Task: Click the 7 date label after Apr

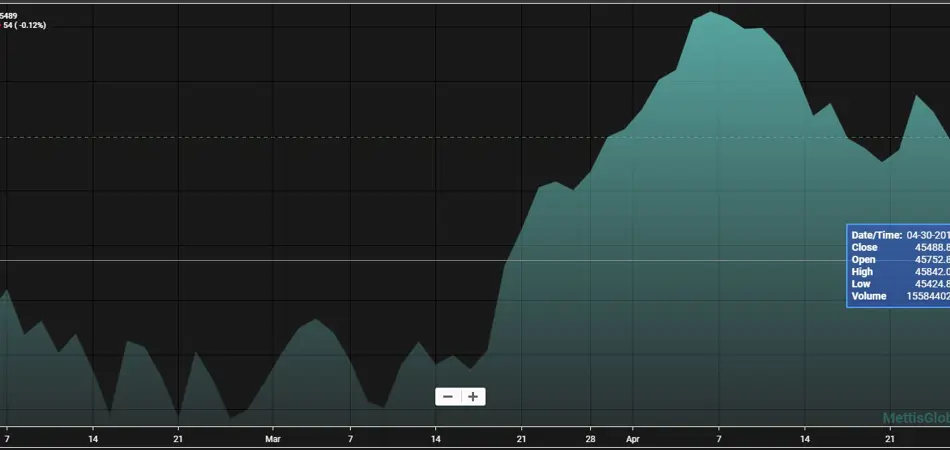Action: point(719,438)
